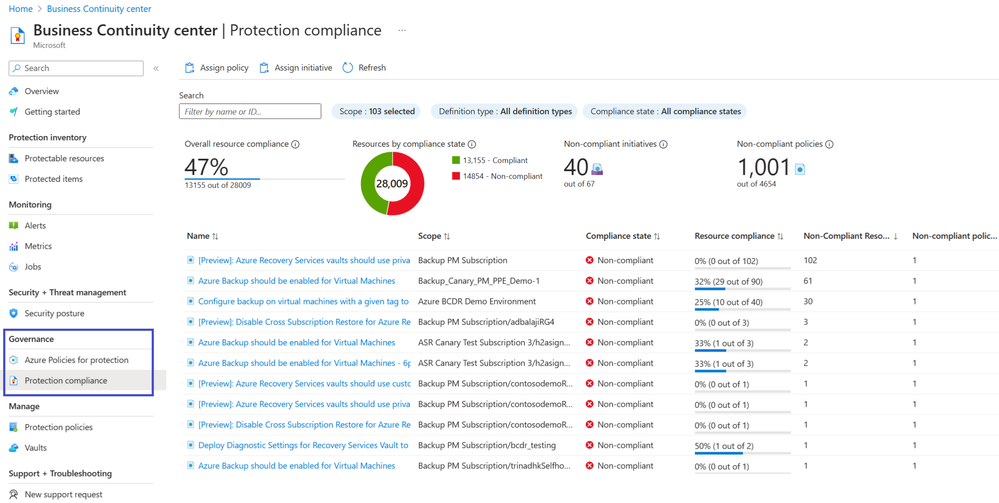Click the Business Continuity center logo icon

[x=17, y=34]
